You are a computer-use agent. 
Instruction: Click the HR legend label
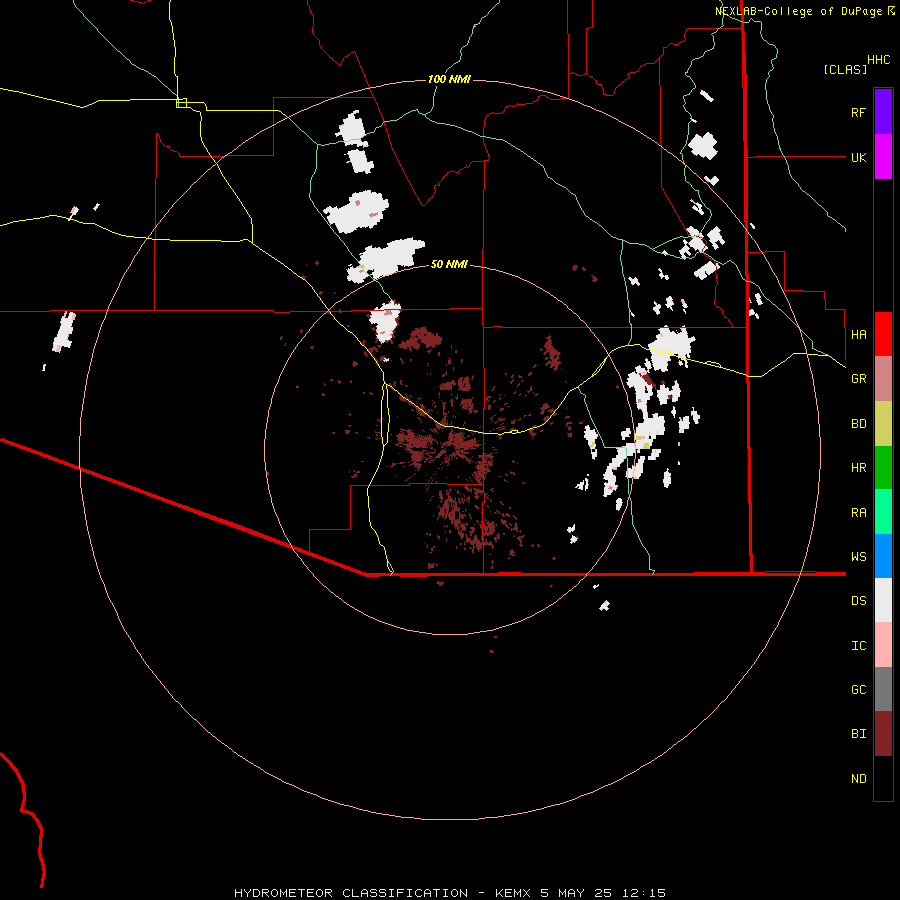click(x=858, y=468)
